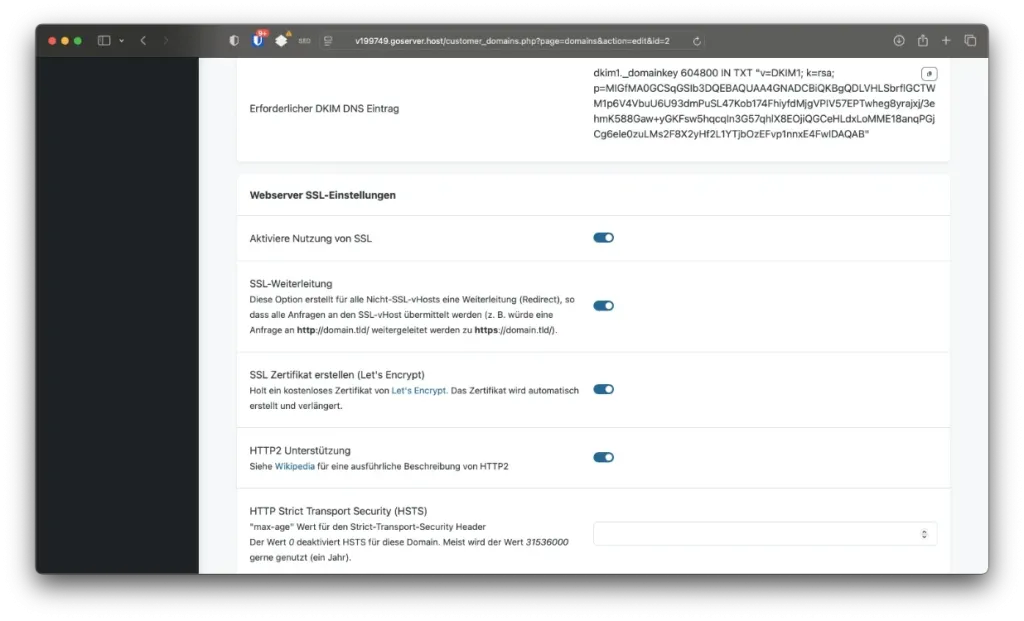1024x621 pixels.
Task: Click the stepper arrows in the HSTS field
Action: (923, 533)
